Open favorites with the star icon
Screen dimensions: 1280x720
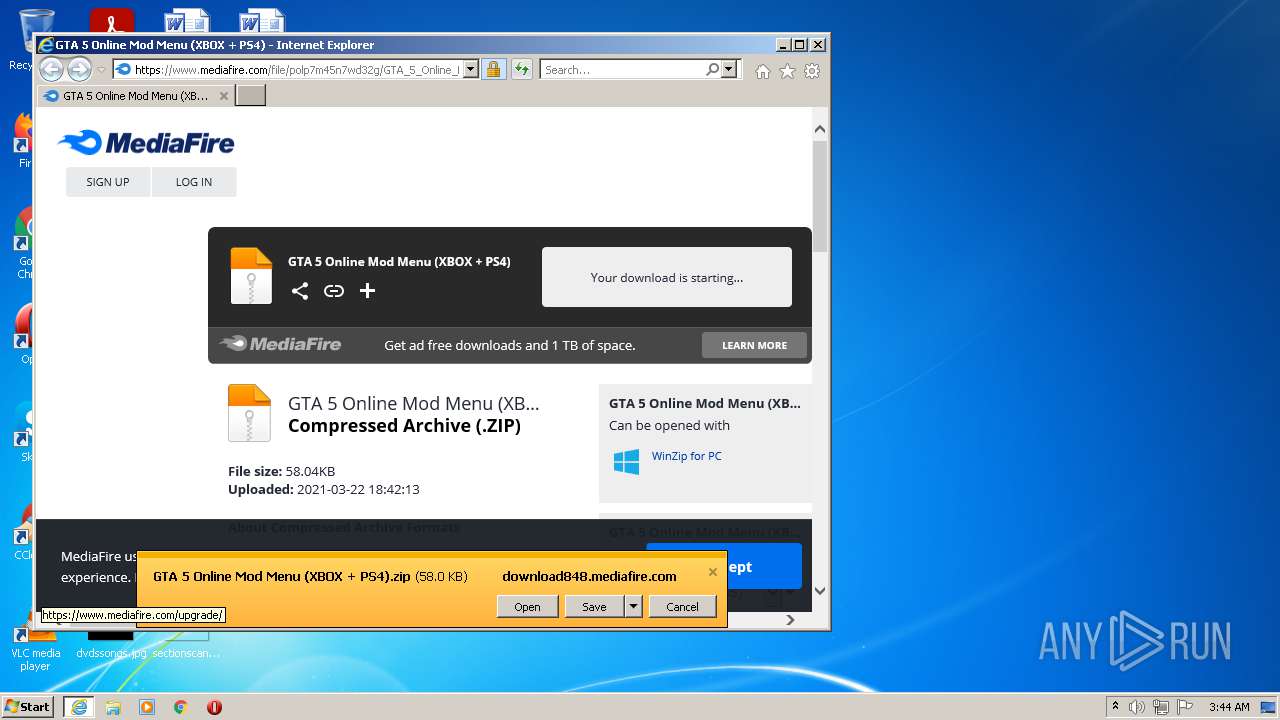pos(787,71)
